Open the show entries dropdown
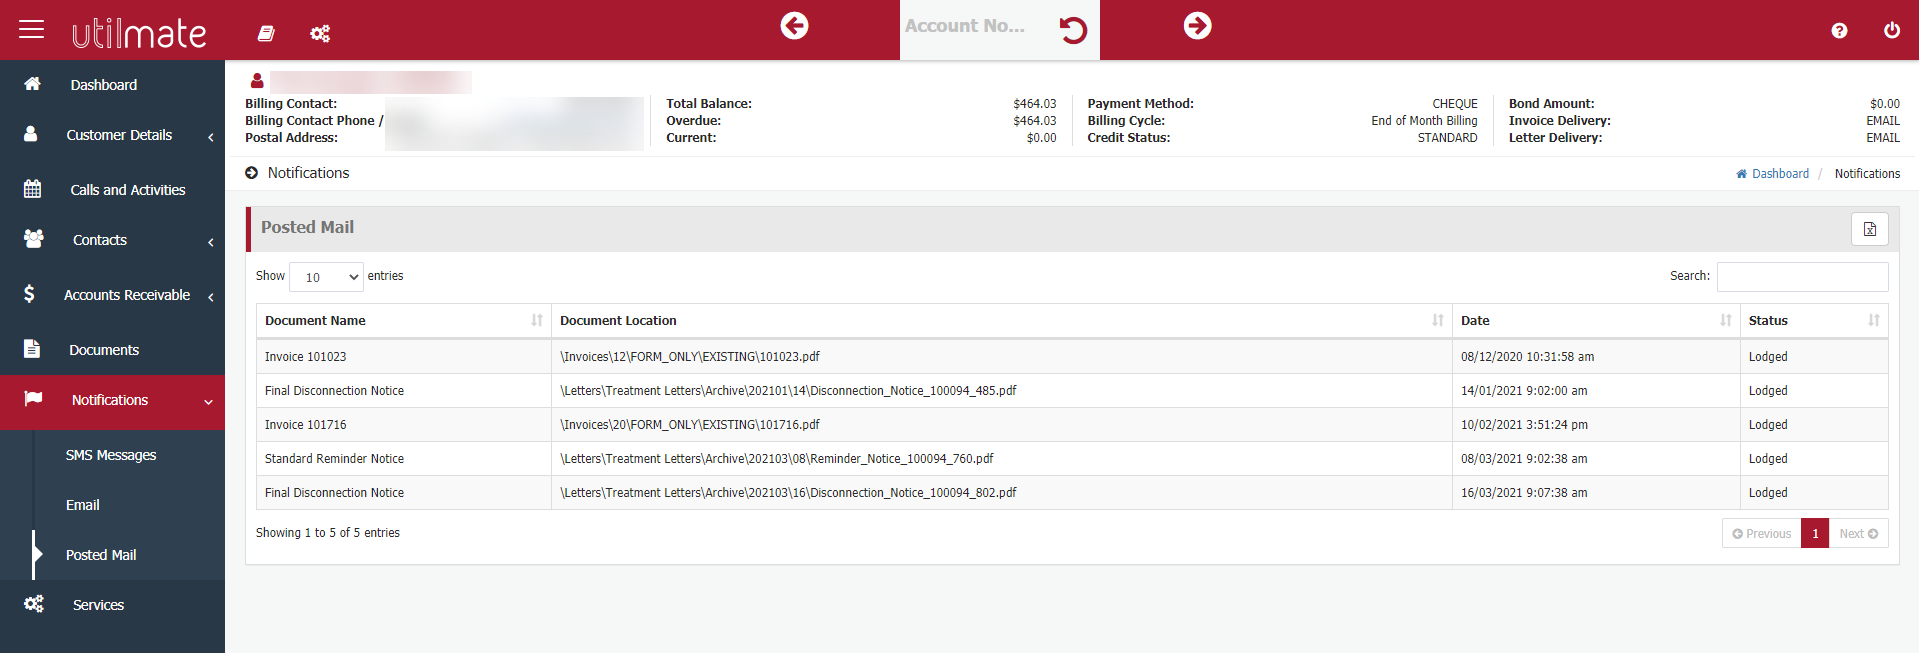This screenshot has width=1919, height=653. pyautogui.click(x=327, y=277)
